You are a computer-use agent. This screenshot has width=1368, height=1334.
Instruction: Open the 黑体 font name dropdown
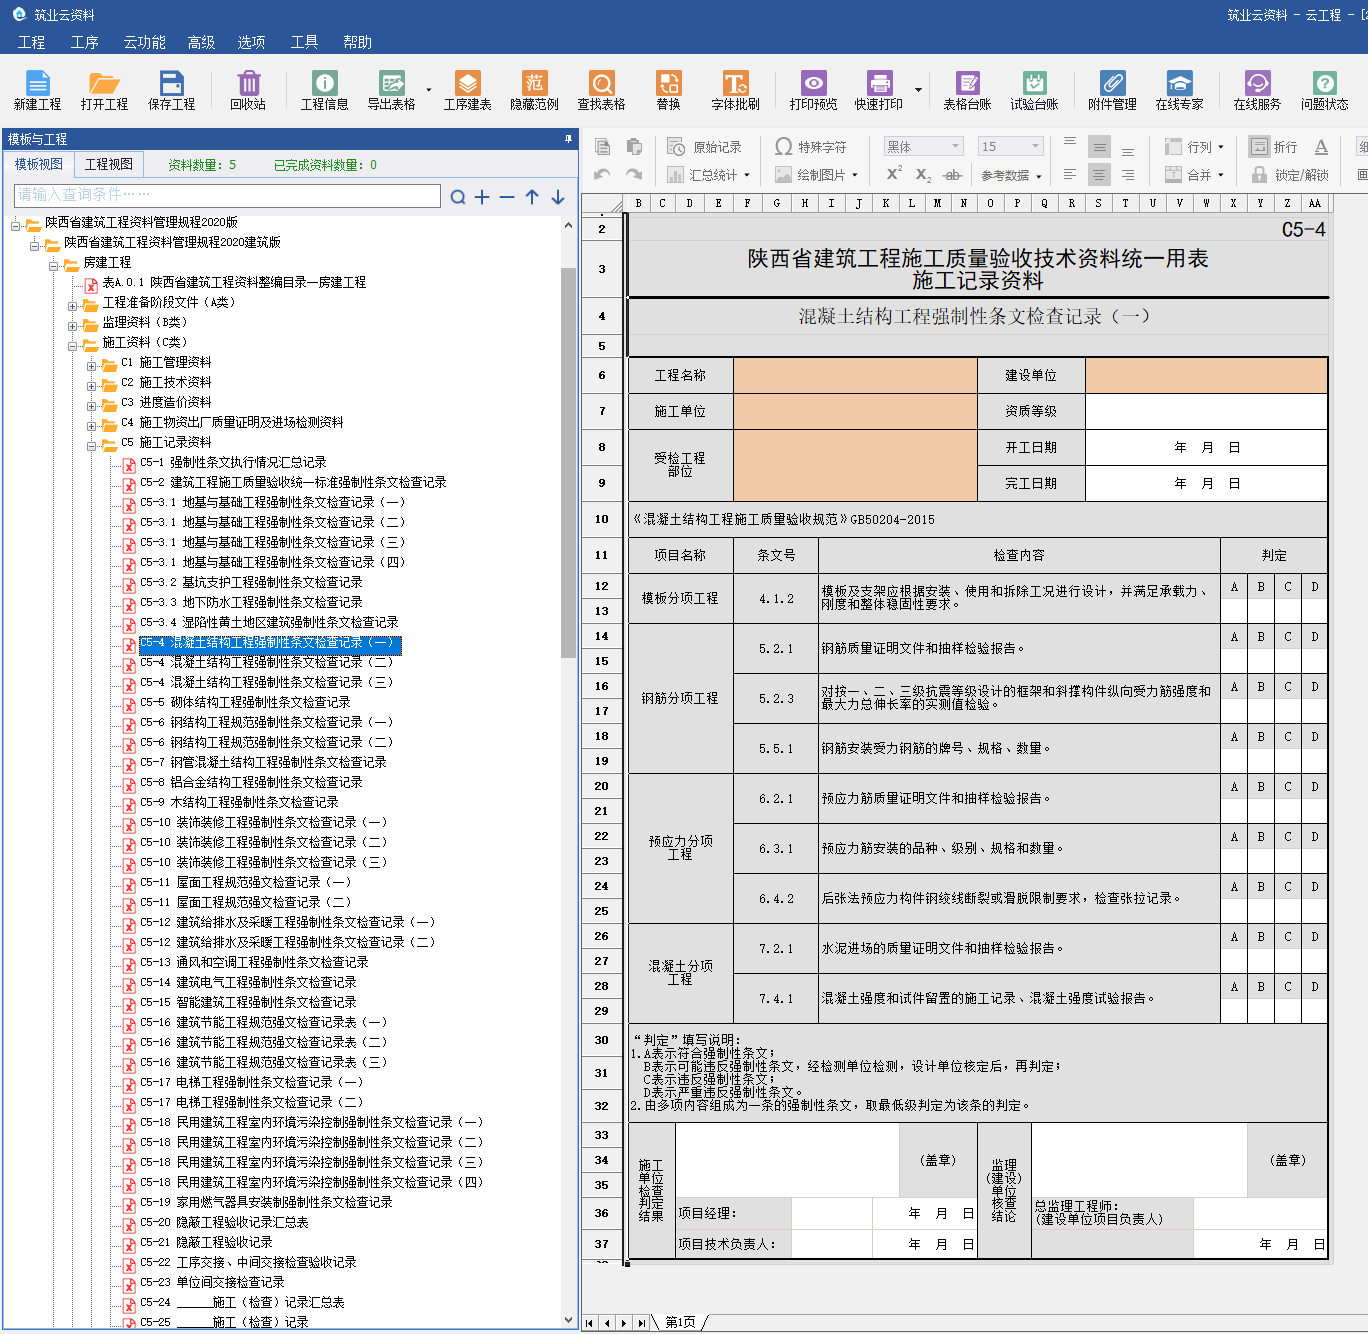coord(956,147)
